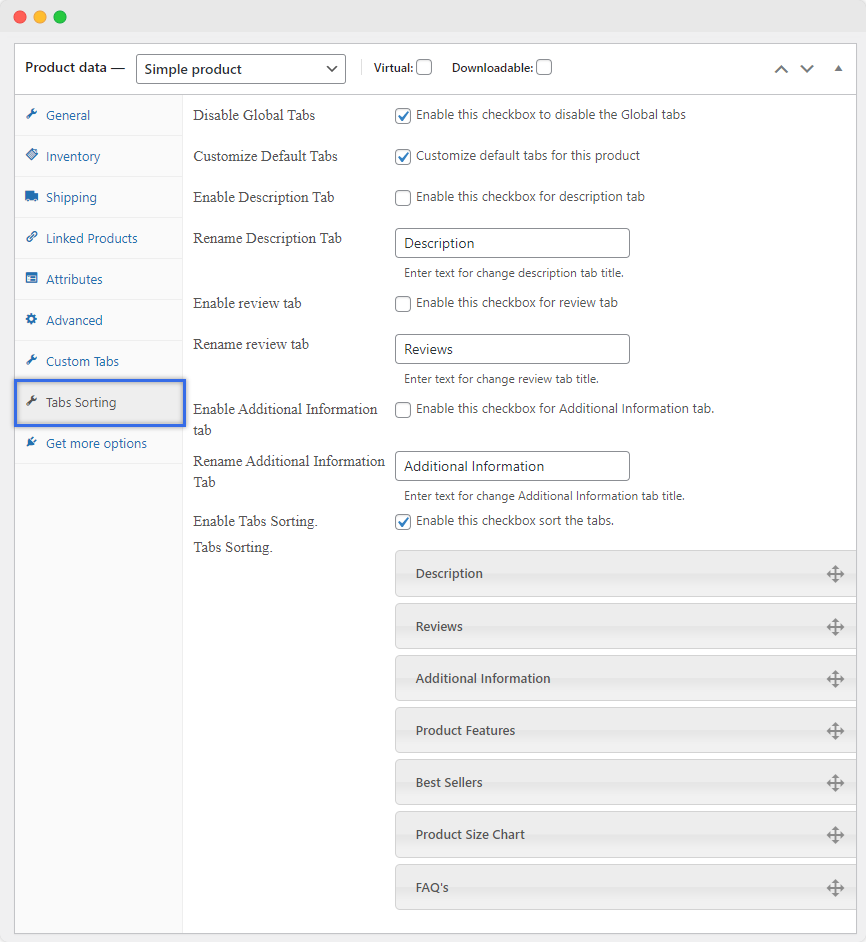Screen dimensions: 866x942
Task: Go to the General settings link
Action: [x=68, y=116]
